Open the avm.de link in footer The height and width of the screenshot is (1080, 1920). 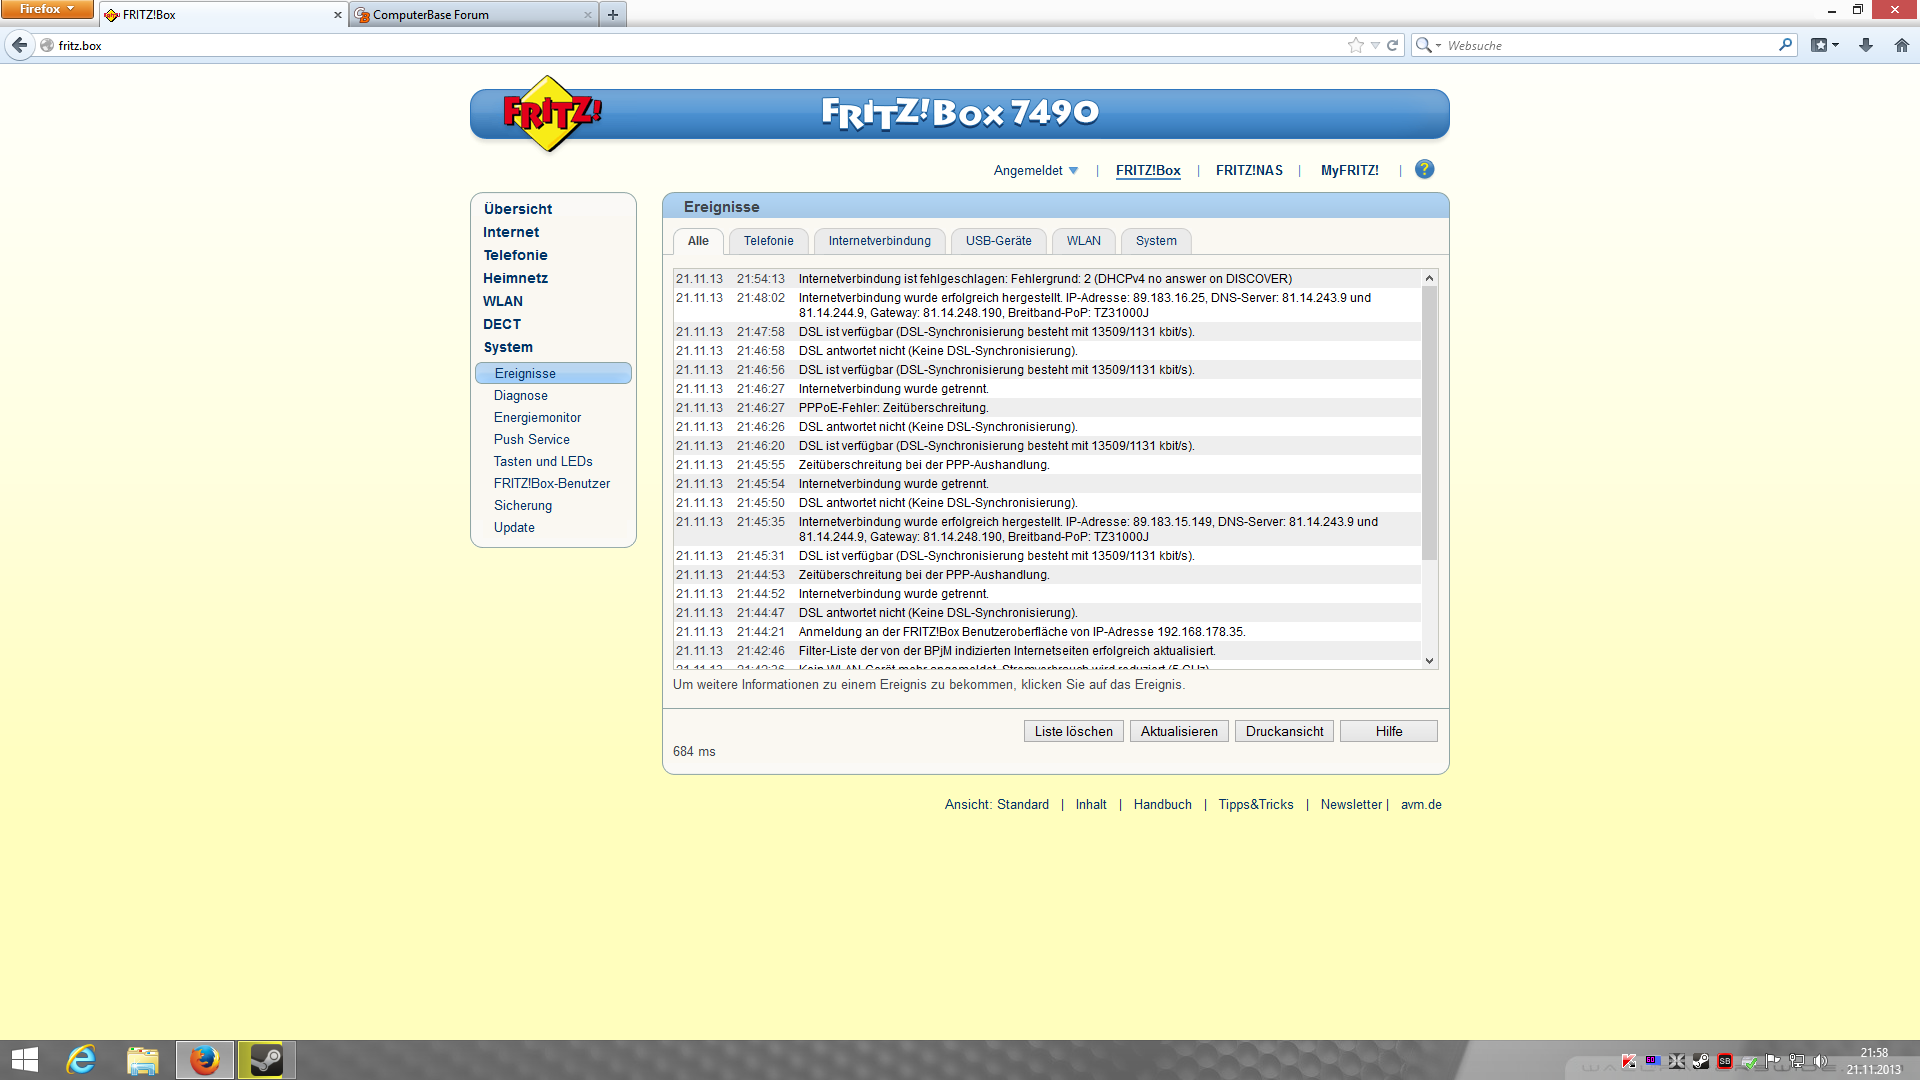point(1420,804)
